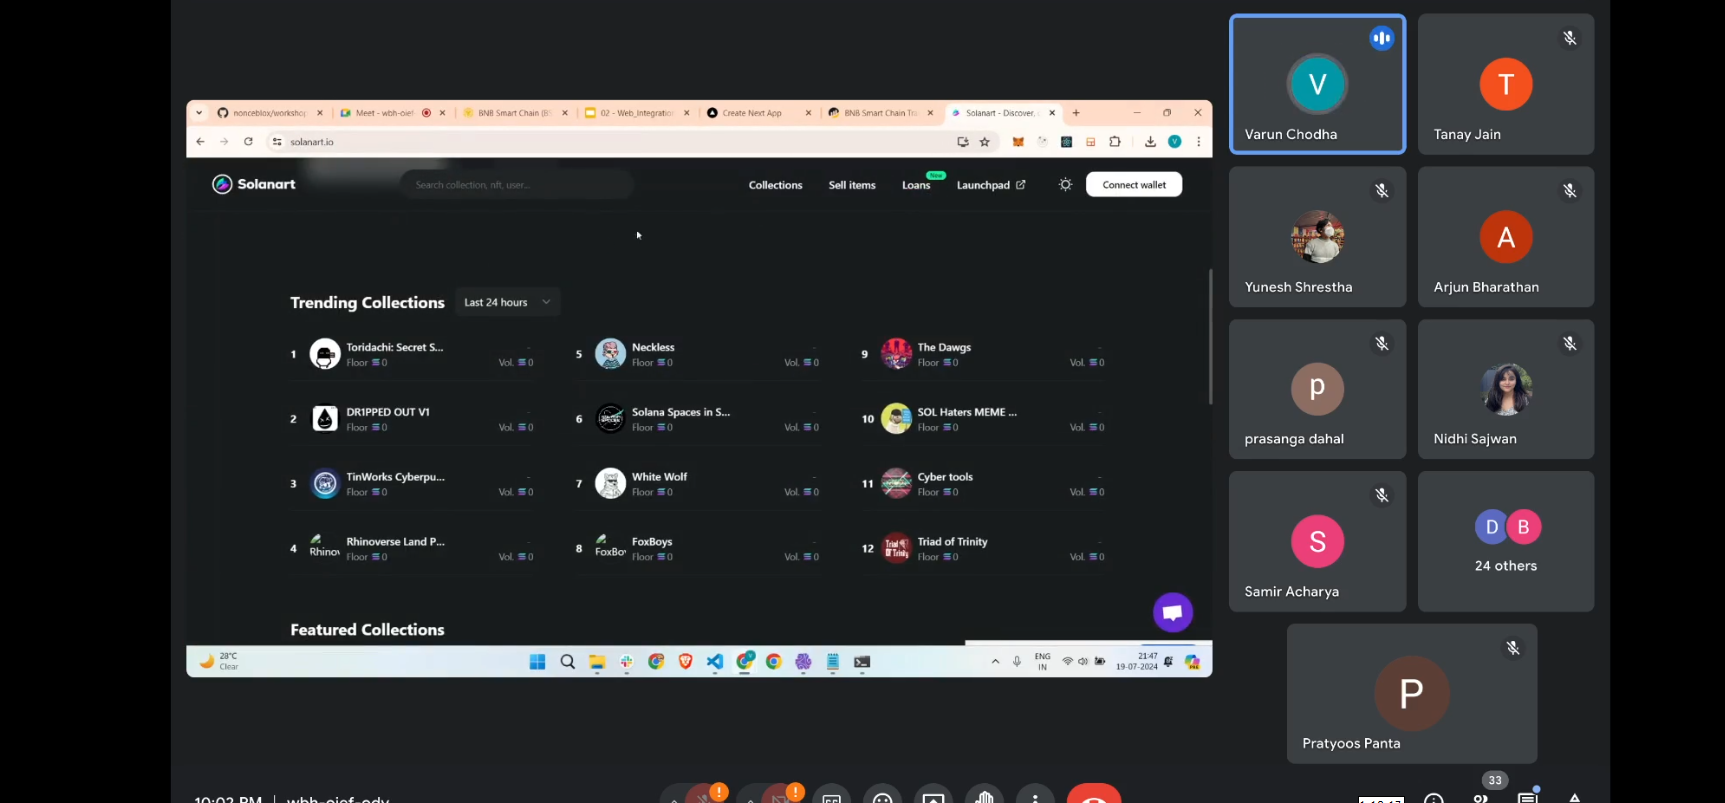This screenshot has height=803, width=1725.
Task: Select Varun Chodha's participant tile
Action: tap(1317, 84)
